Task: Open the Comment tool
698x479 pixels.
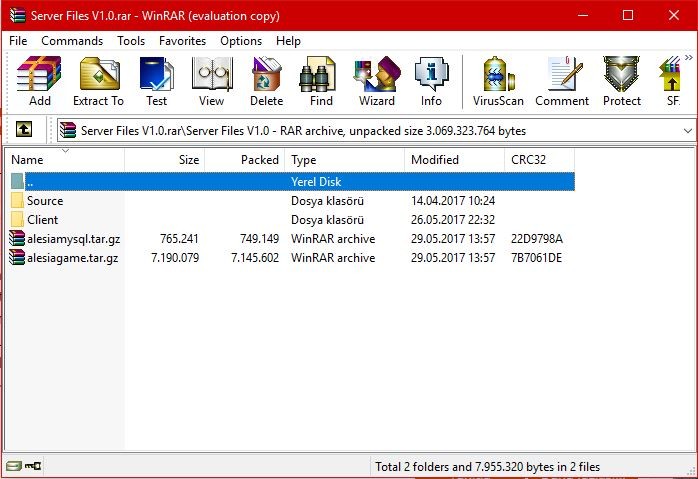Action: click(x=562, y=81)
